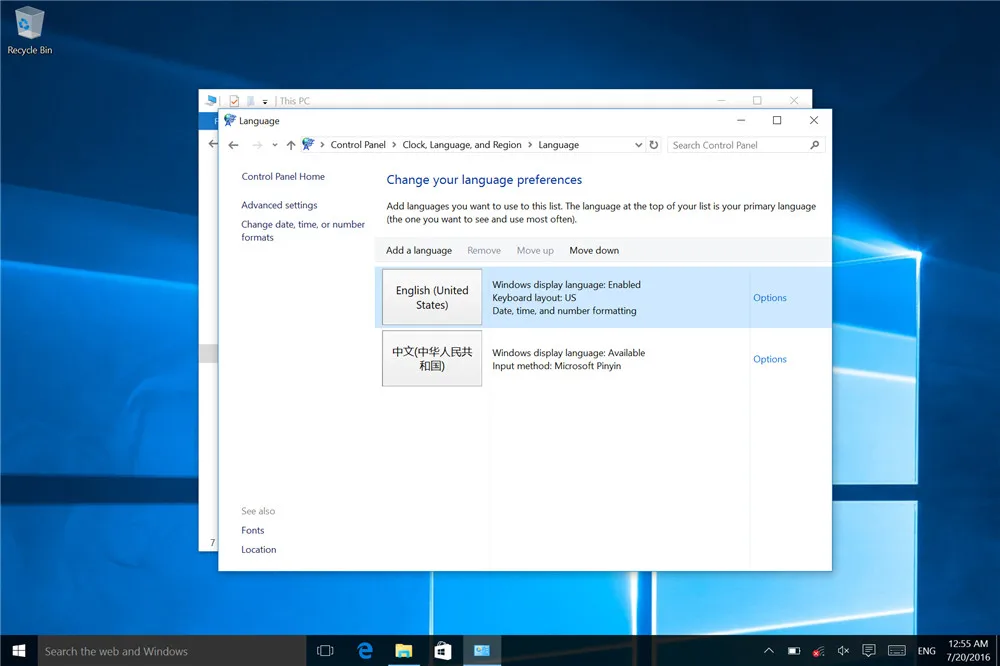Viewport: 1000px width, 666px height.
Task: Refresh the Control Panel address bar
Action: coord(654,145)
